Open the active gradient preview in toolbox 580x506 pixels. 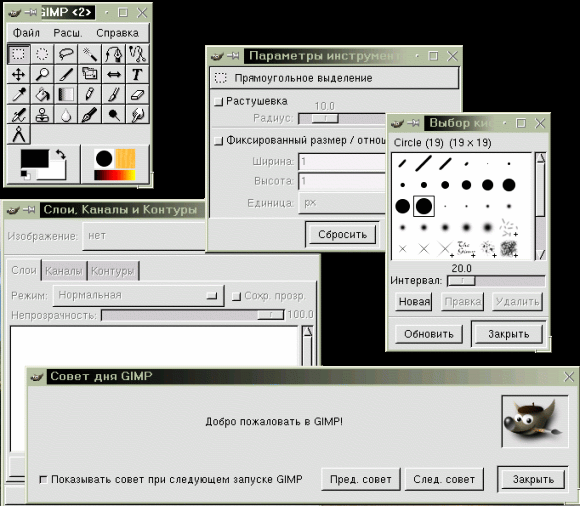tap(115, 175)
